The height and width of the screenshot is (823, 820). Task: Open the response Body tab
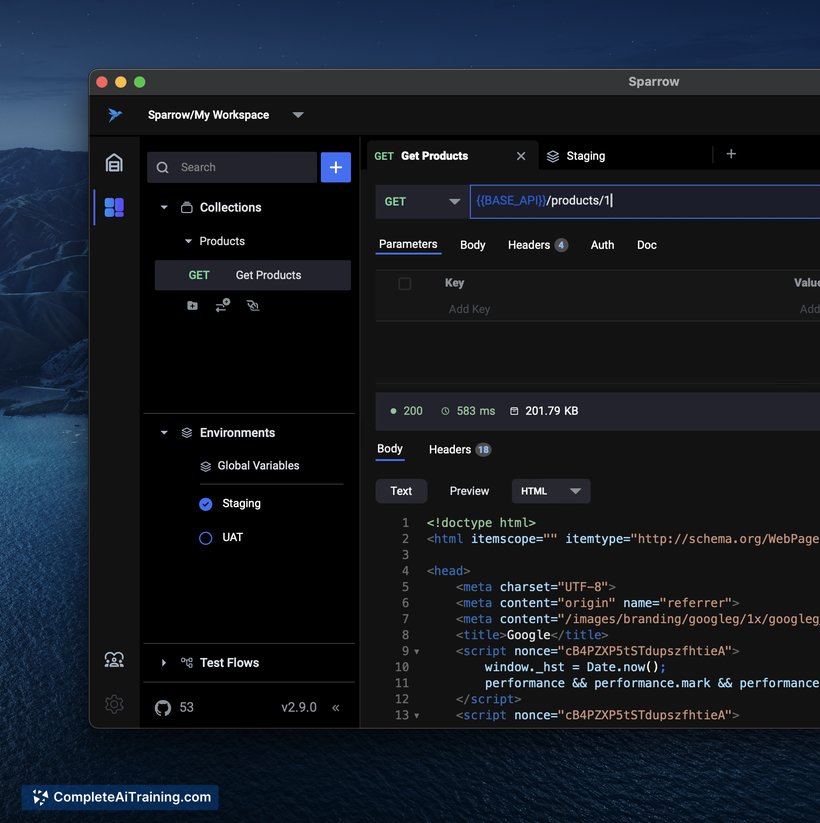[390, 449]
